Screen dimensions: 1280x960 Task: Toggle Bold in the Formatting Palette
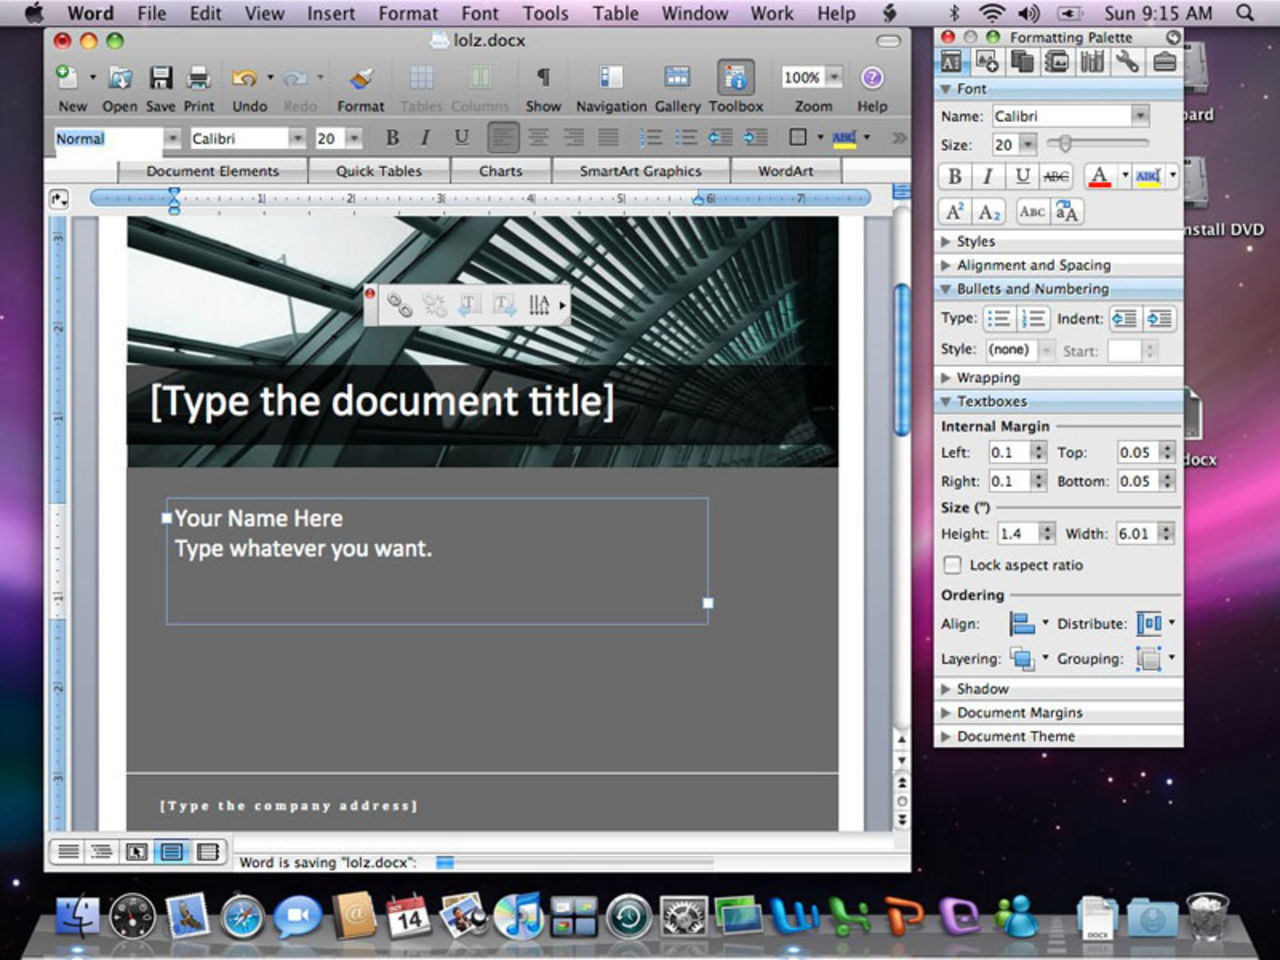coord(954,177)
